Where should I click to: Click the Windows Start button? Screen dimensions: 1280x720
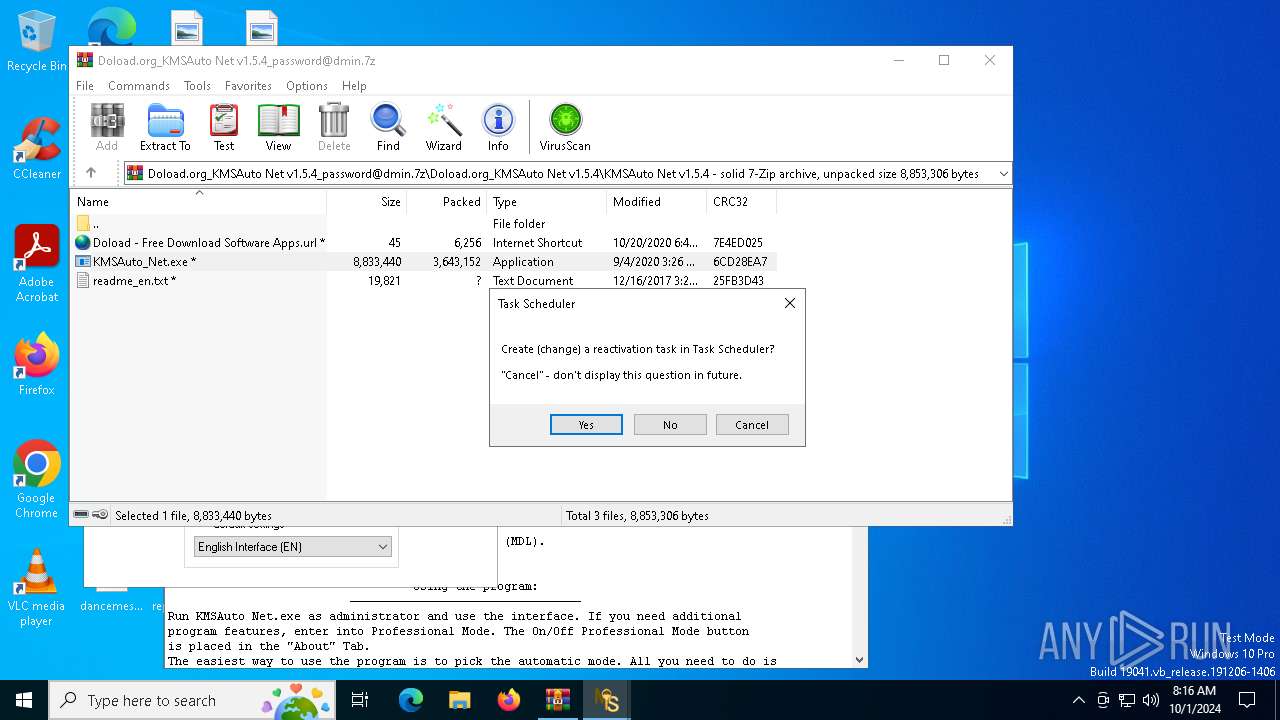point(24,700)
